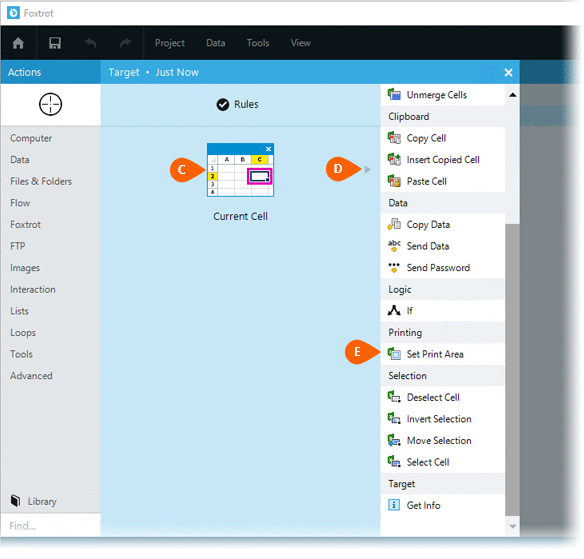This screenshot has width=584, height=559.
Task: Click the Set Print Area icon
Action: coord(394,354)
